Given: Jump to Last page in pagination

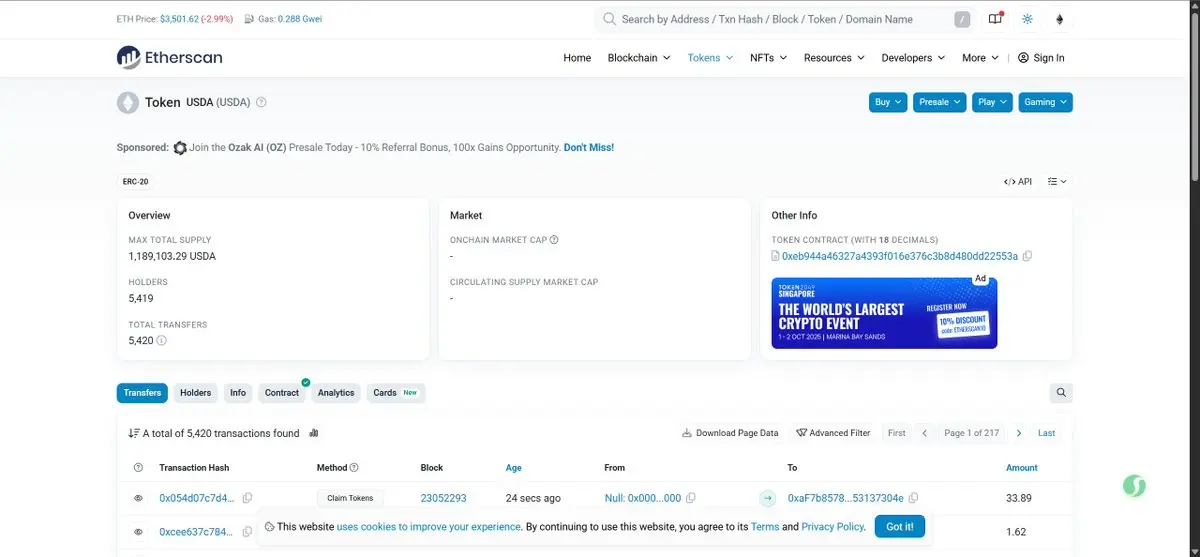Looking at the screenshot, I should tap(1046, 433).
